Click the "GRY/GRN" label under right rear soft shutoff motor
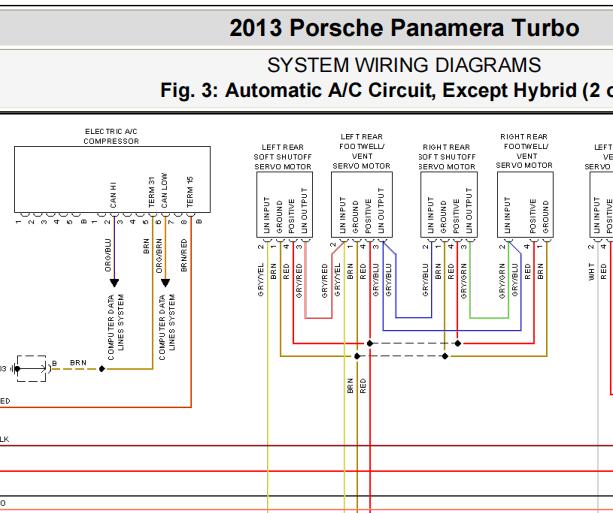613x513 pixels. point(463,281)
